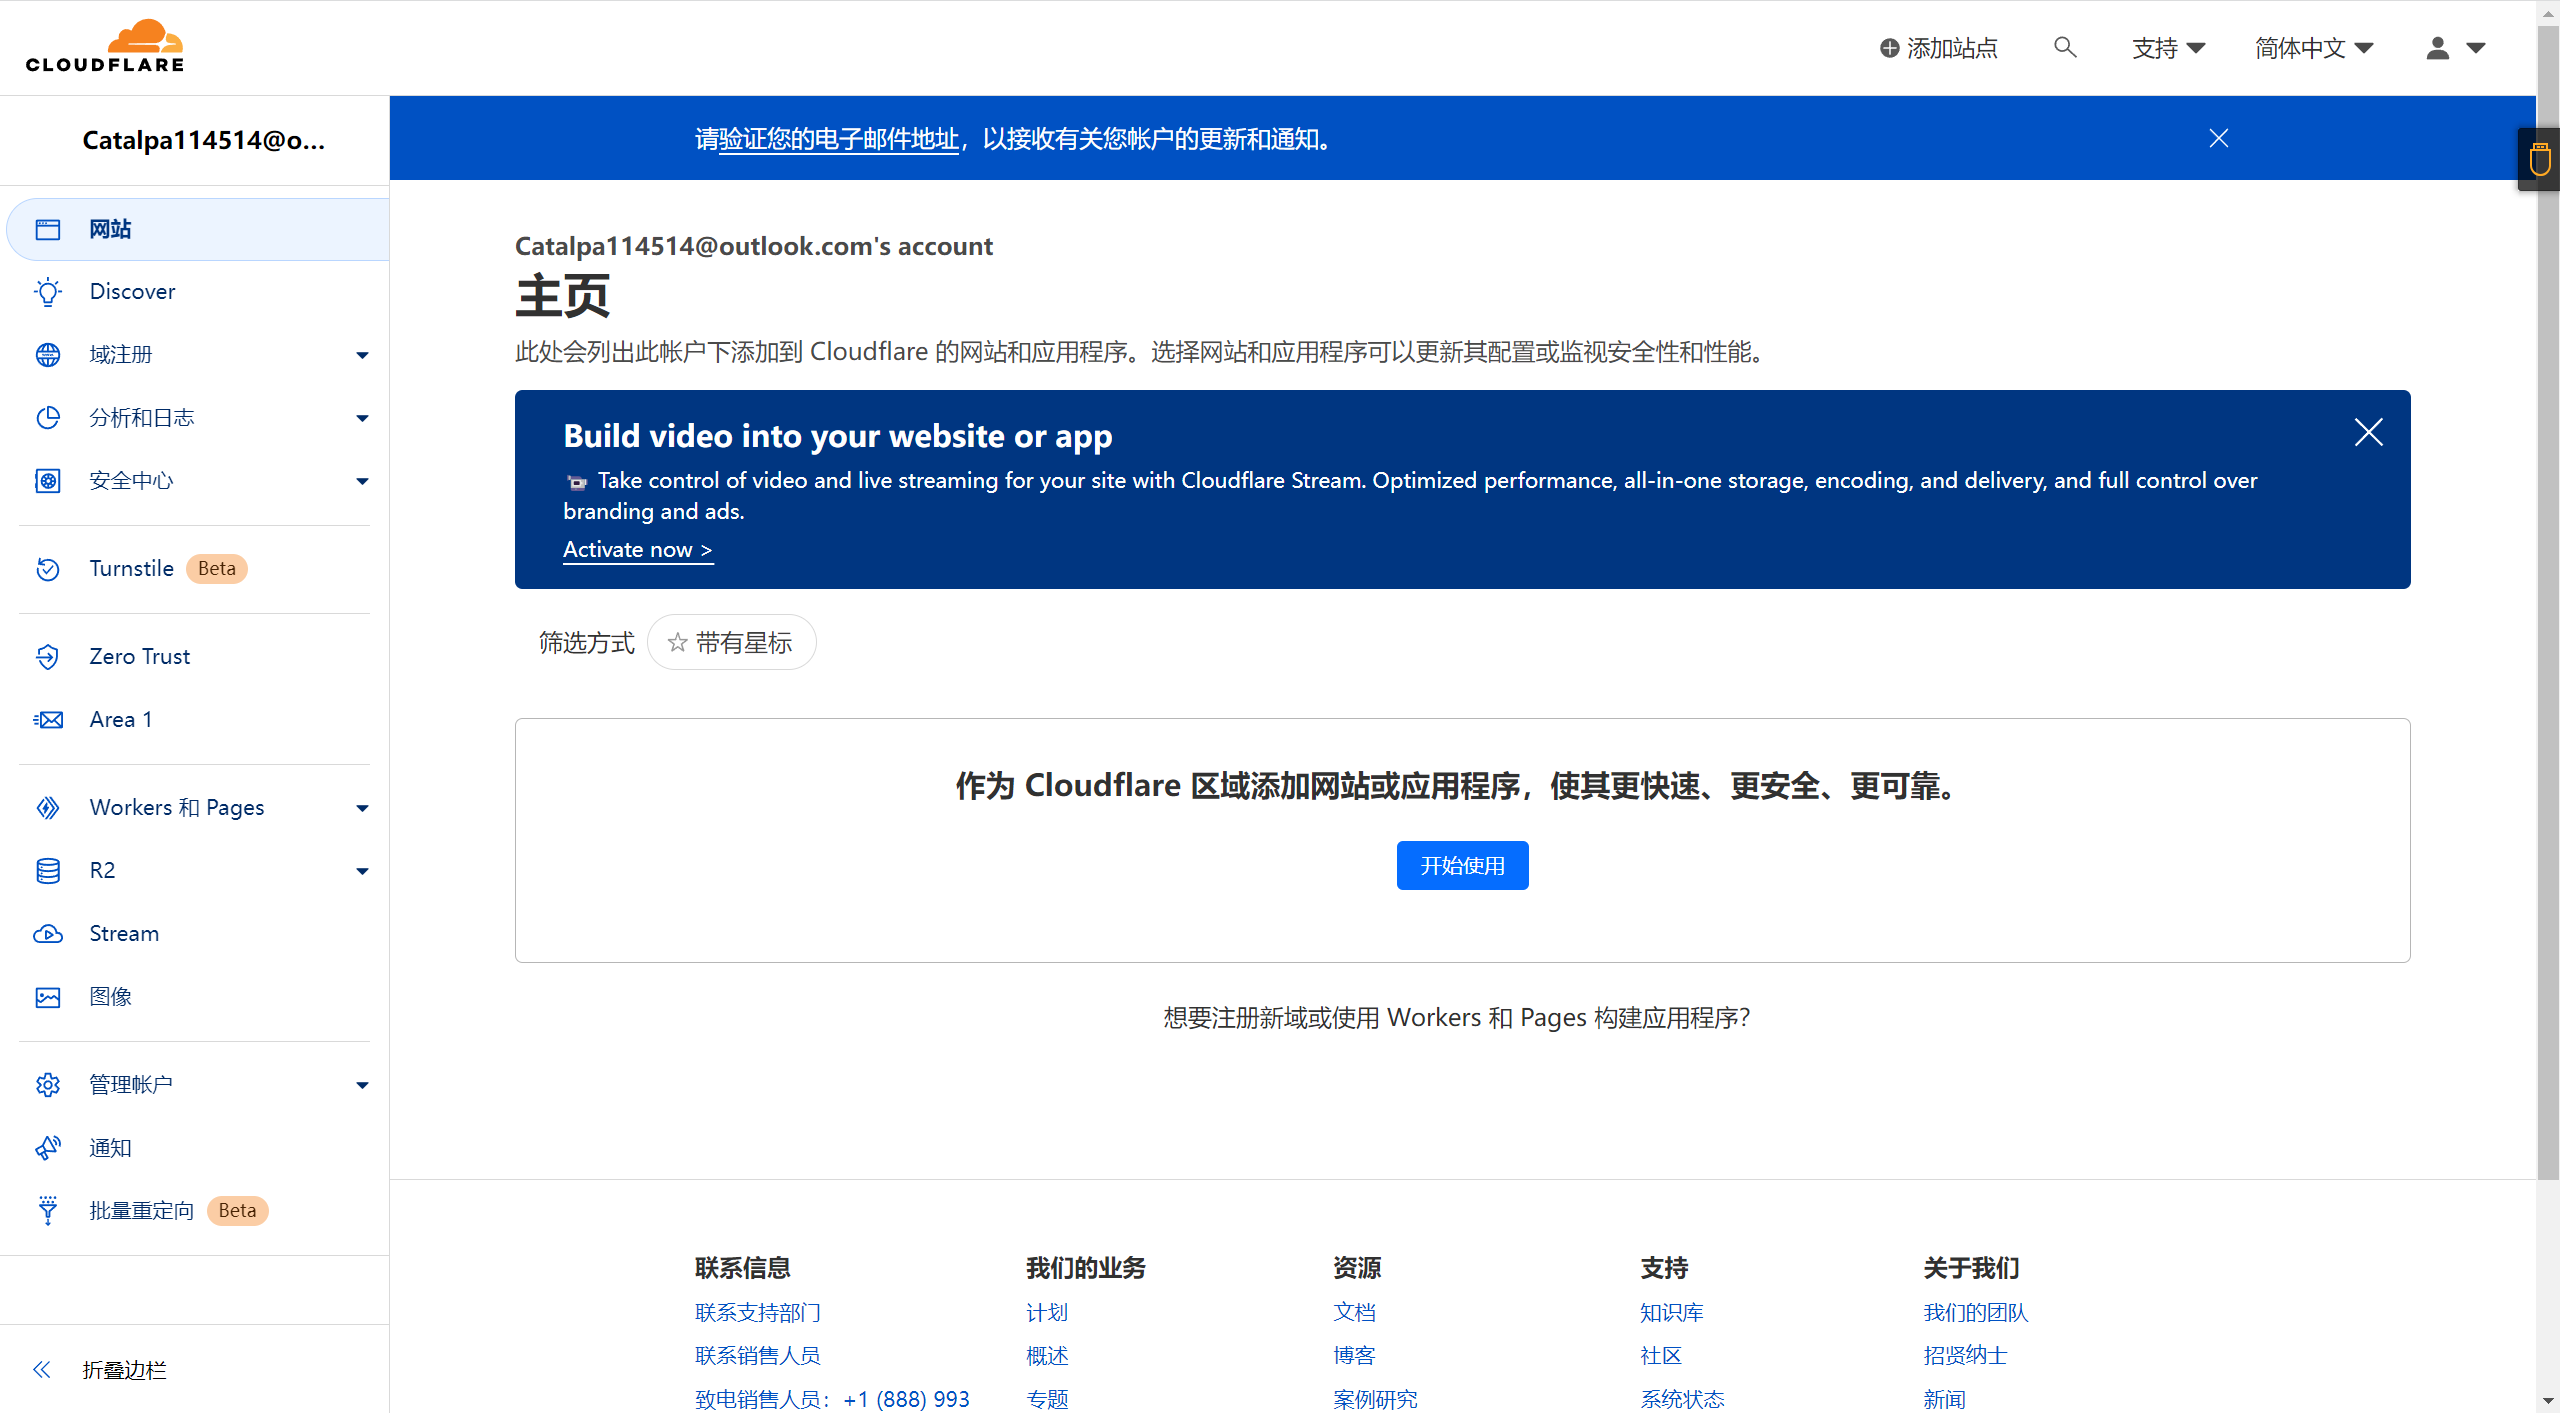Open footer link 我们的团队
2560x1413 pixels.
pos(1975,1312)
